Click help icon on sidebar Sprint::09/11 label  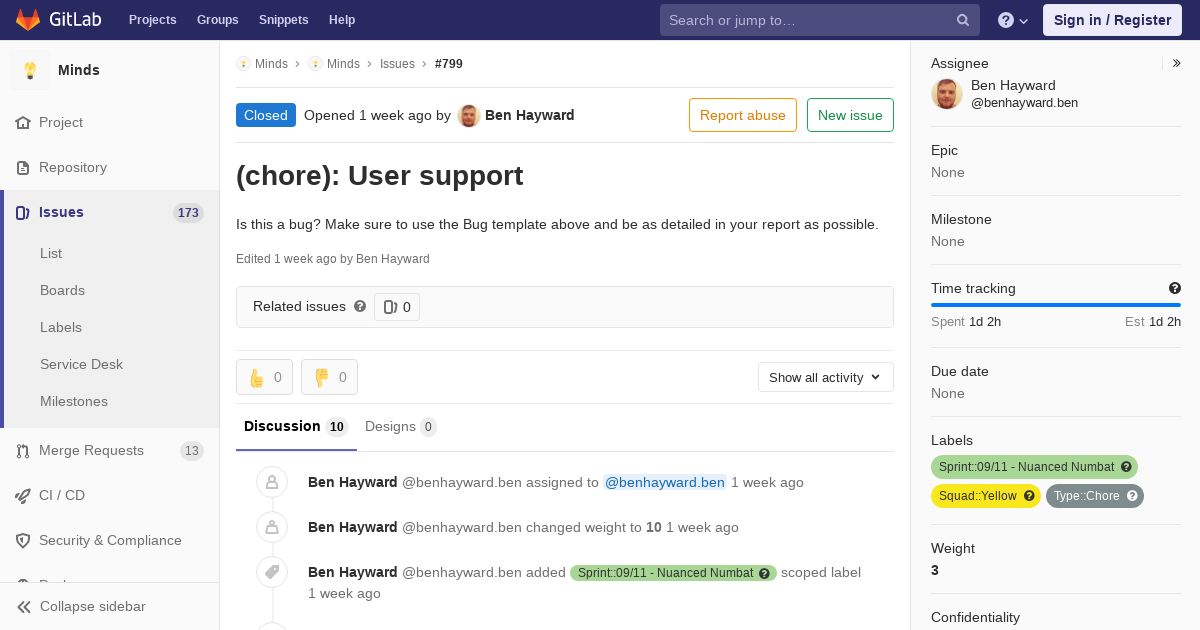(1126, 467)
